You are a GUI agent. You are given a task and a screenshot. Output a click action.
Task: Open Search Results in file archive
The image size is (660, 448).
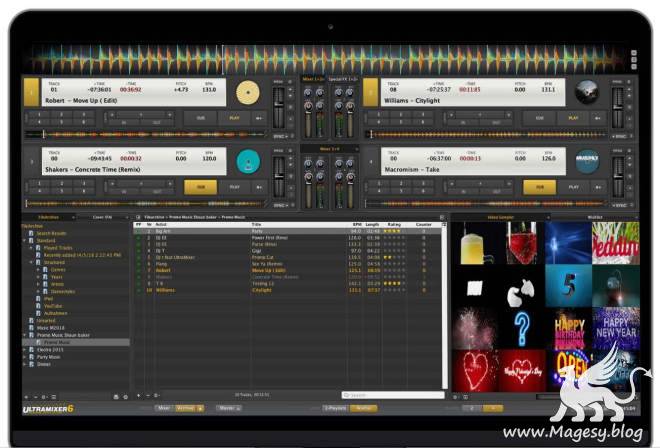(51, 233)
